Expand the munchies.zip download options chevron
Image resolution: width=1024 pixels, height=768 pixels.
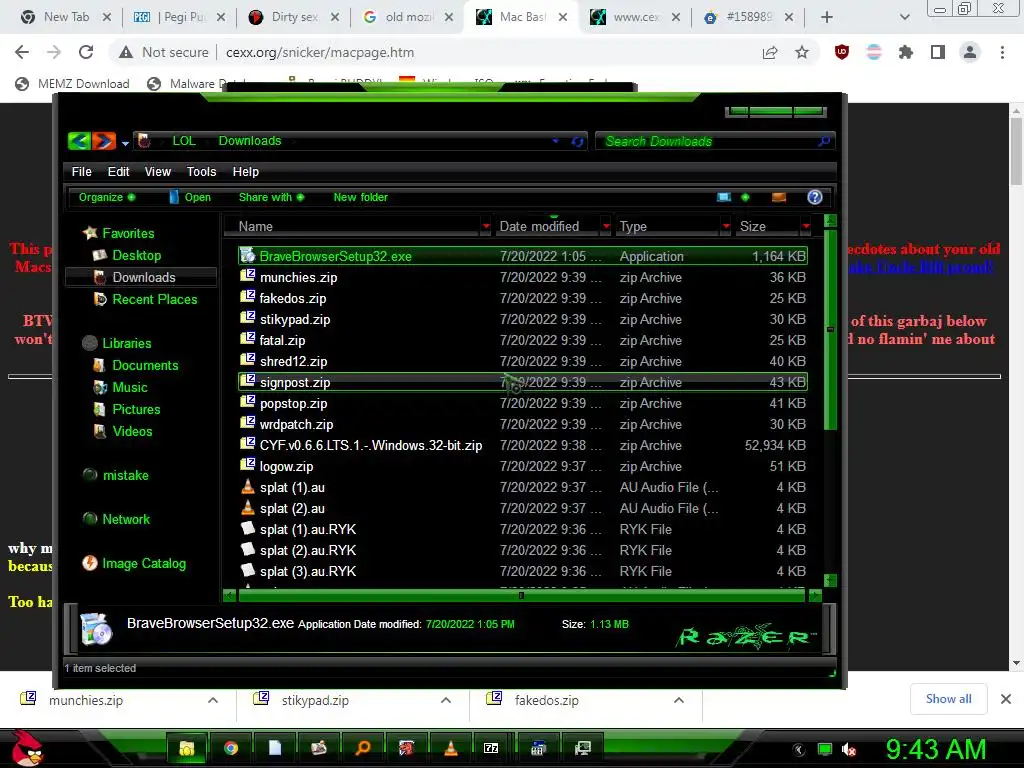point(213,700)
